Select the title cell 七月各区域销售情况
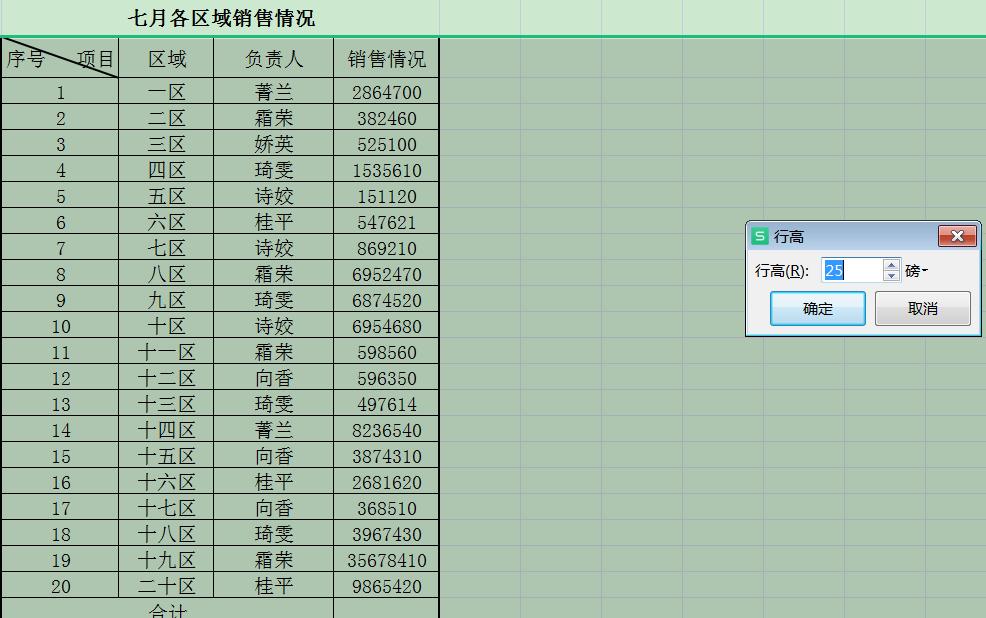 click(222, 18)
